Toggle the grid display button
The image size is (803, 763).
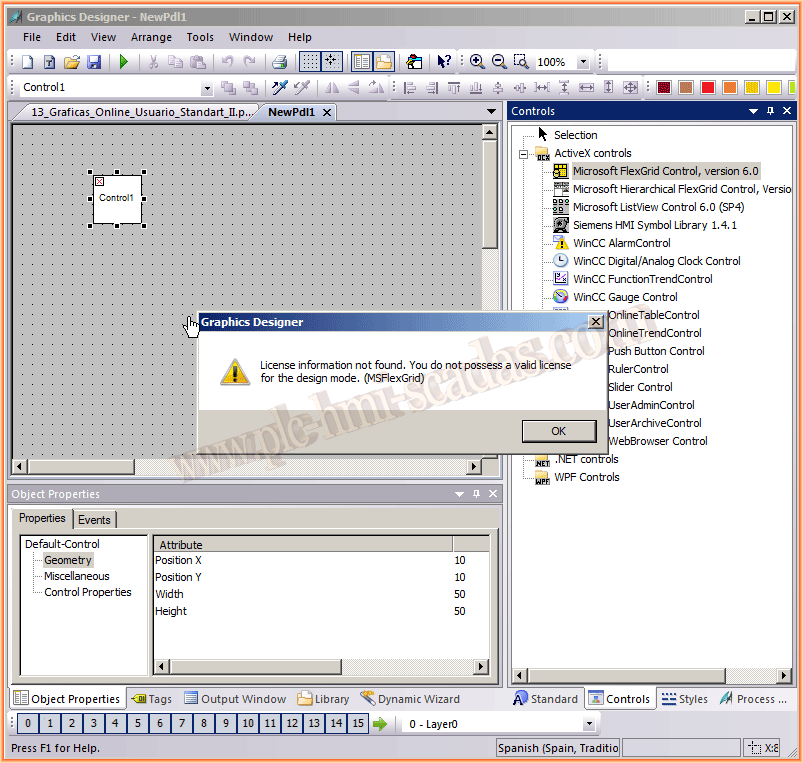[311, 62]
